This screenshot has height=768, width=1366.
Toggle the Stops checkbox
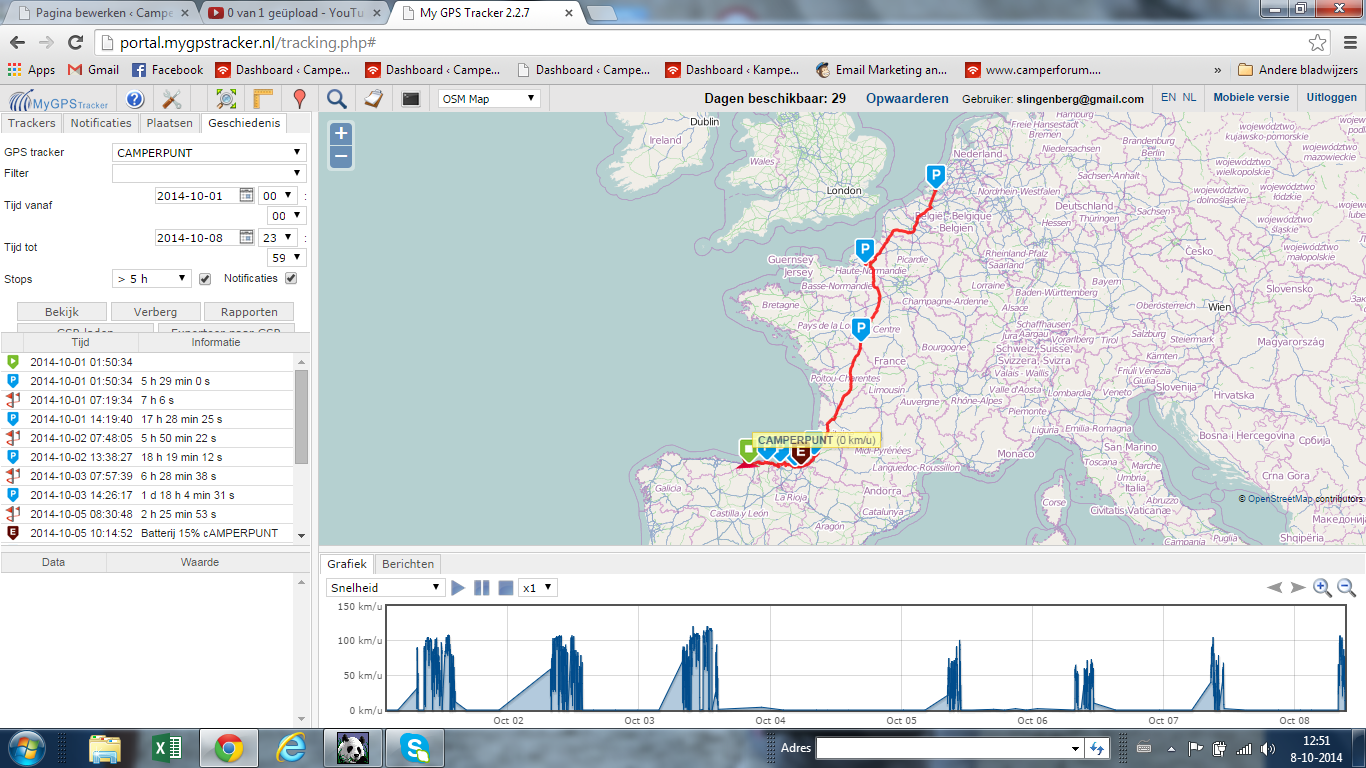(x=205, y=279)
